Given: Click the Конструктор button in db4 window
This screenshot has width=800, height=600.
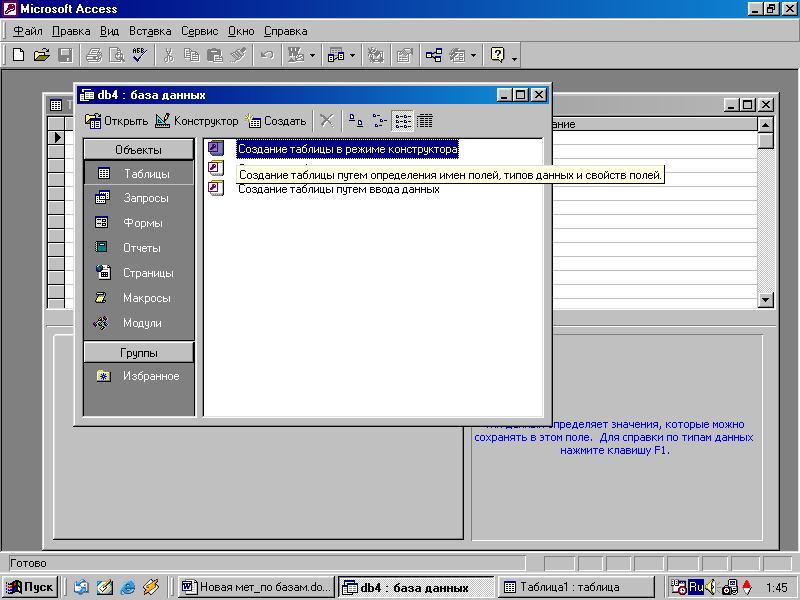Looking at the screenshot, I should coord(196,121).
